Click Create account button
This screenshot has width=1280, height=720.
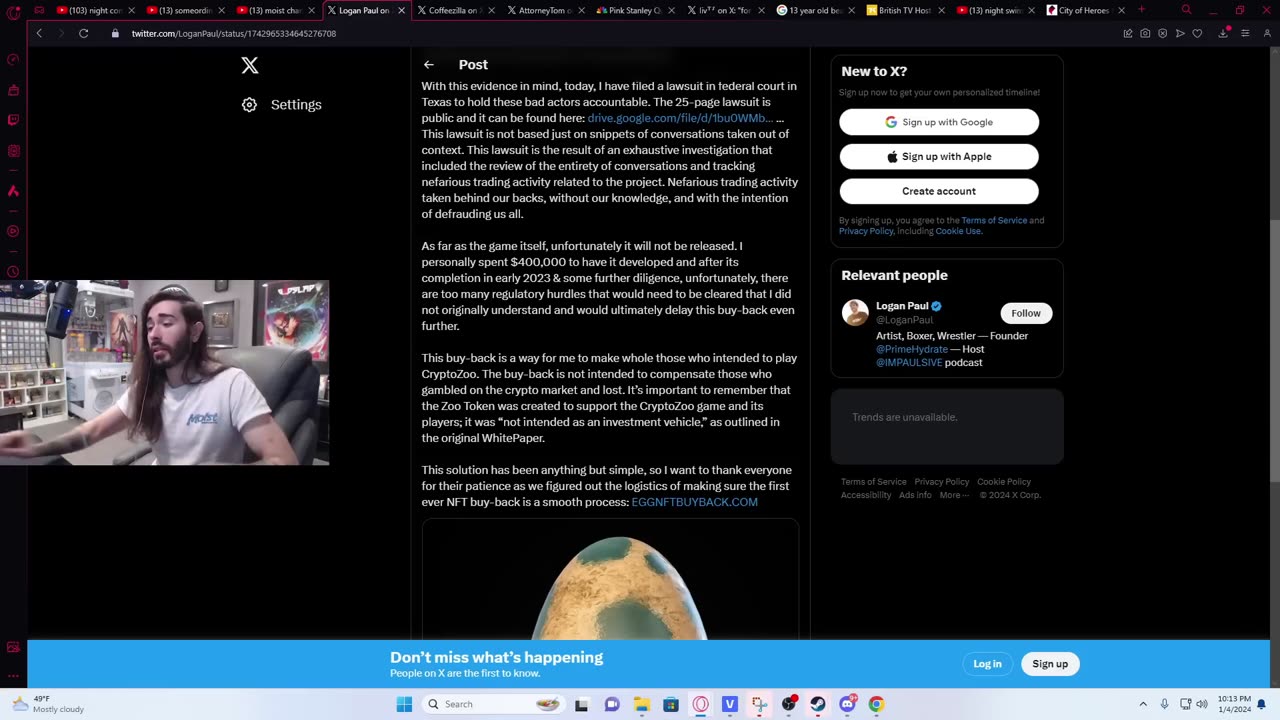[x=939, y=191]
